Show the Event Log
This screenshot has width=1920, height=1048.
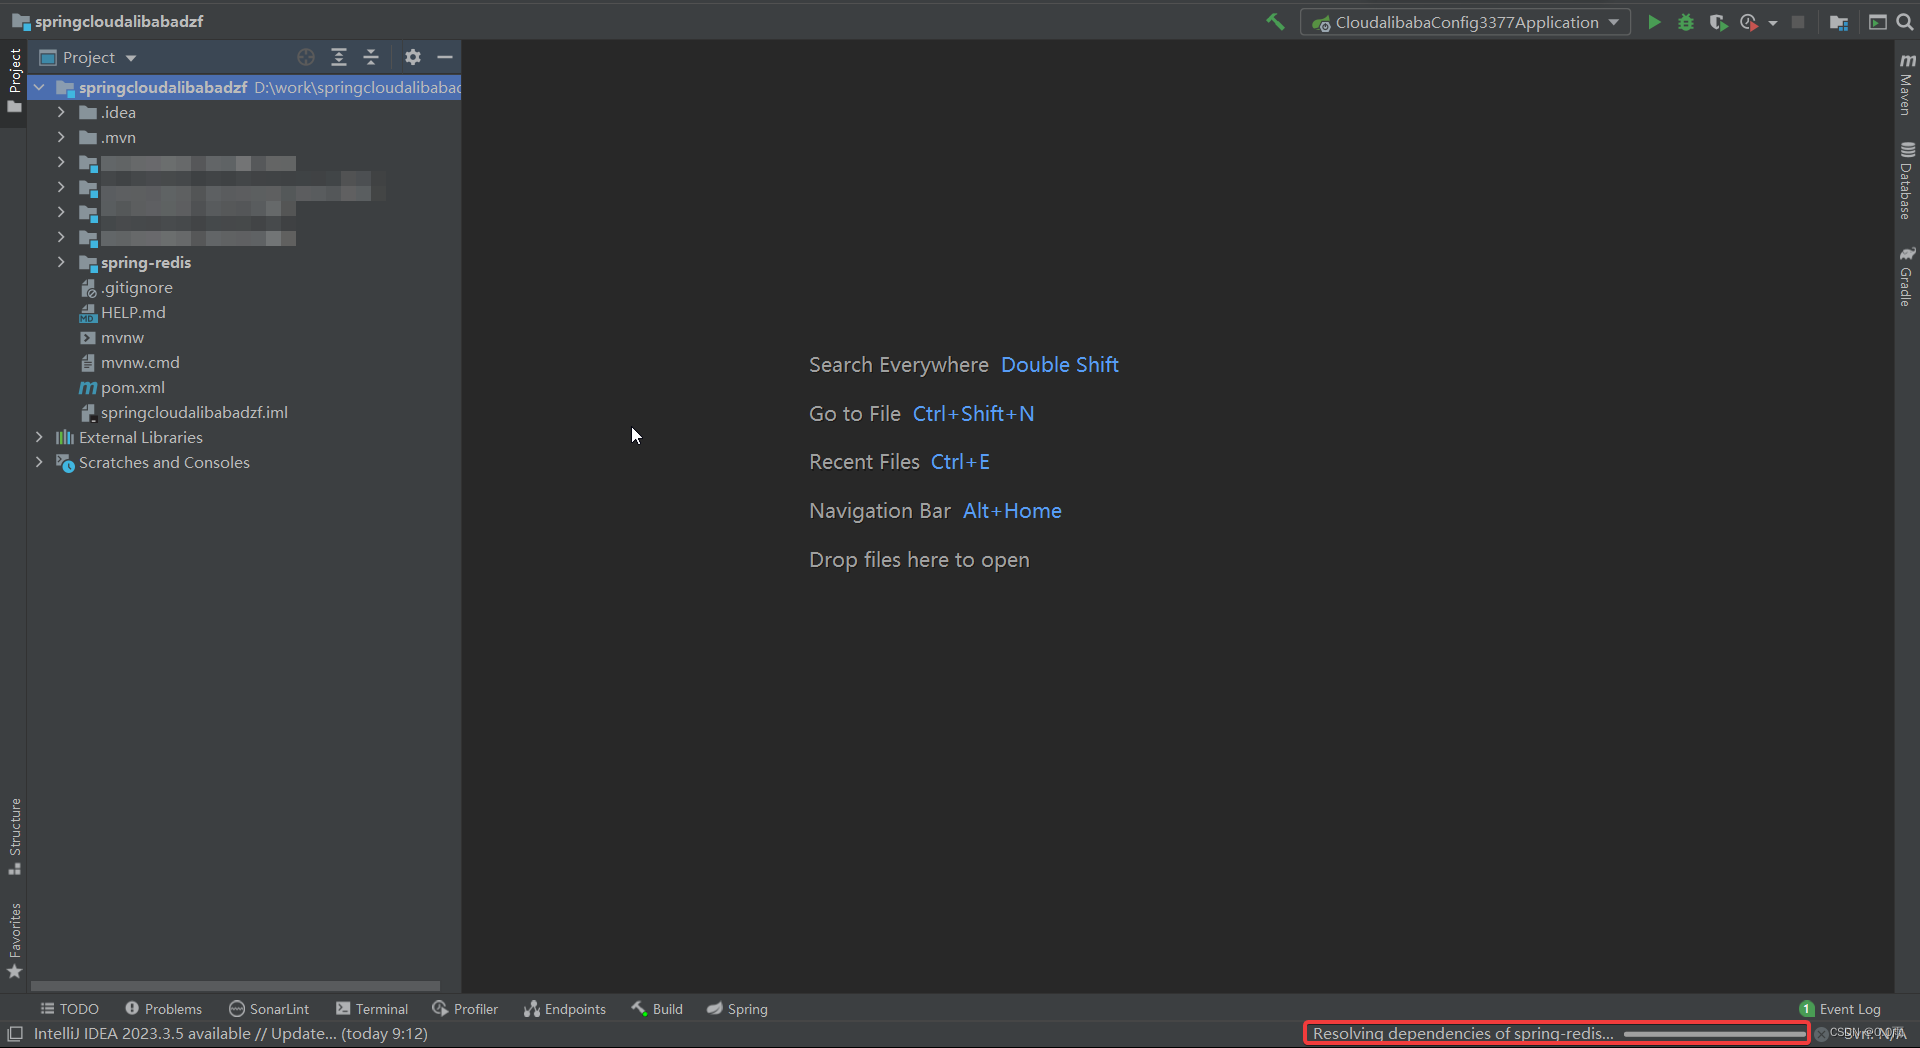pyautogui.click(x=1848, y=1008)
